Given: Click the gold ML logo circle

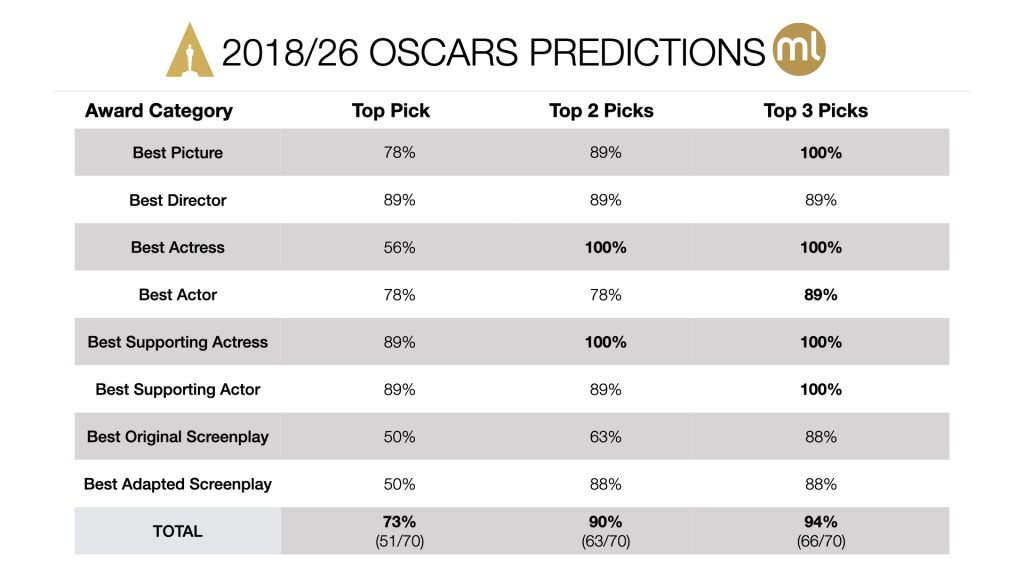Looking at the screenshot, I should pos(800,48).
